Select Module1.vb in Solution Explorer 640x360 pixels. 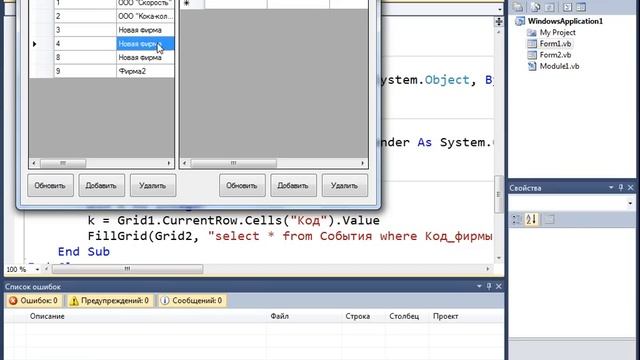pos(559,66)
